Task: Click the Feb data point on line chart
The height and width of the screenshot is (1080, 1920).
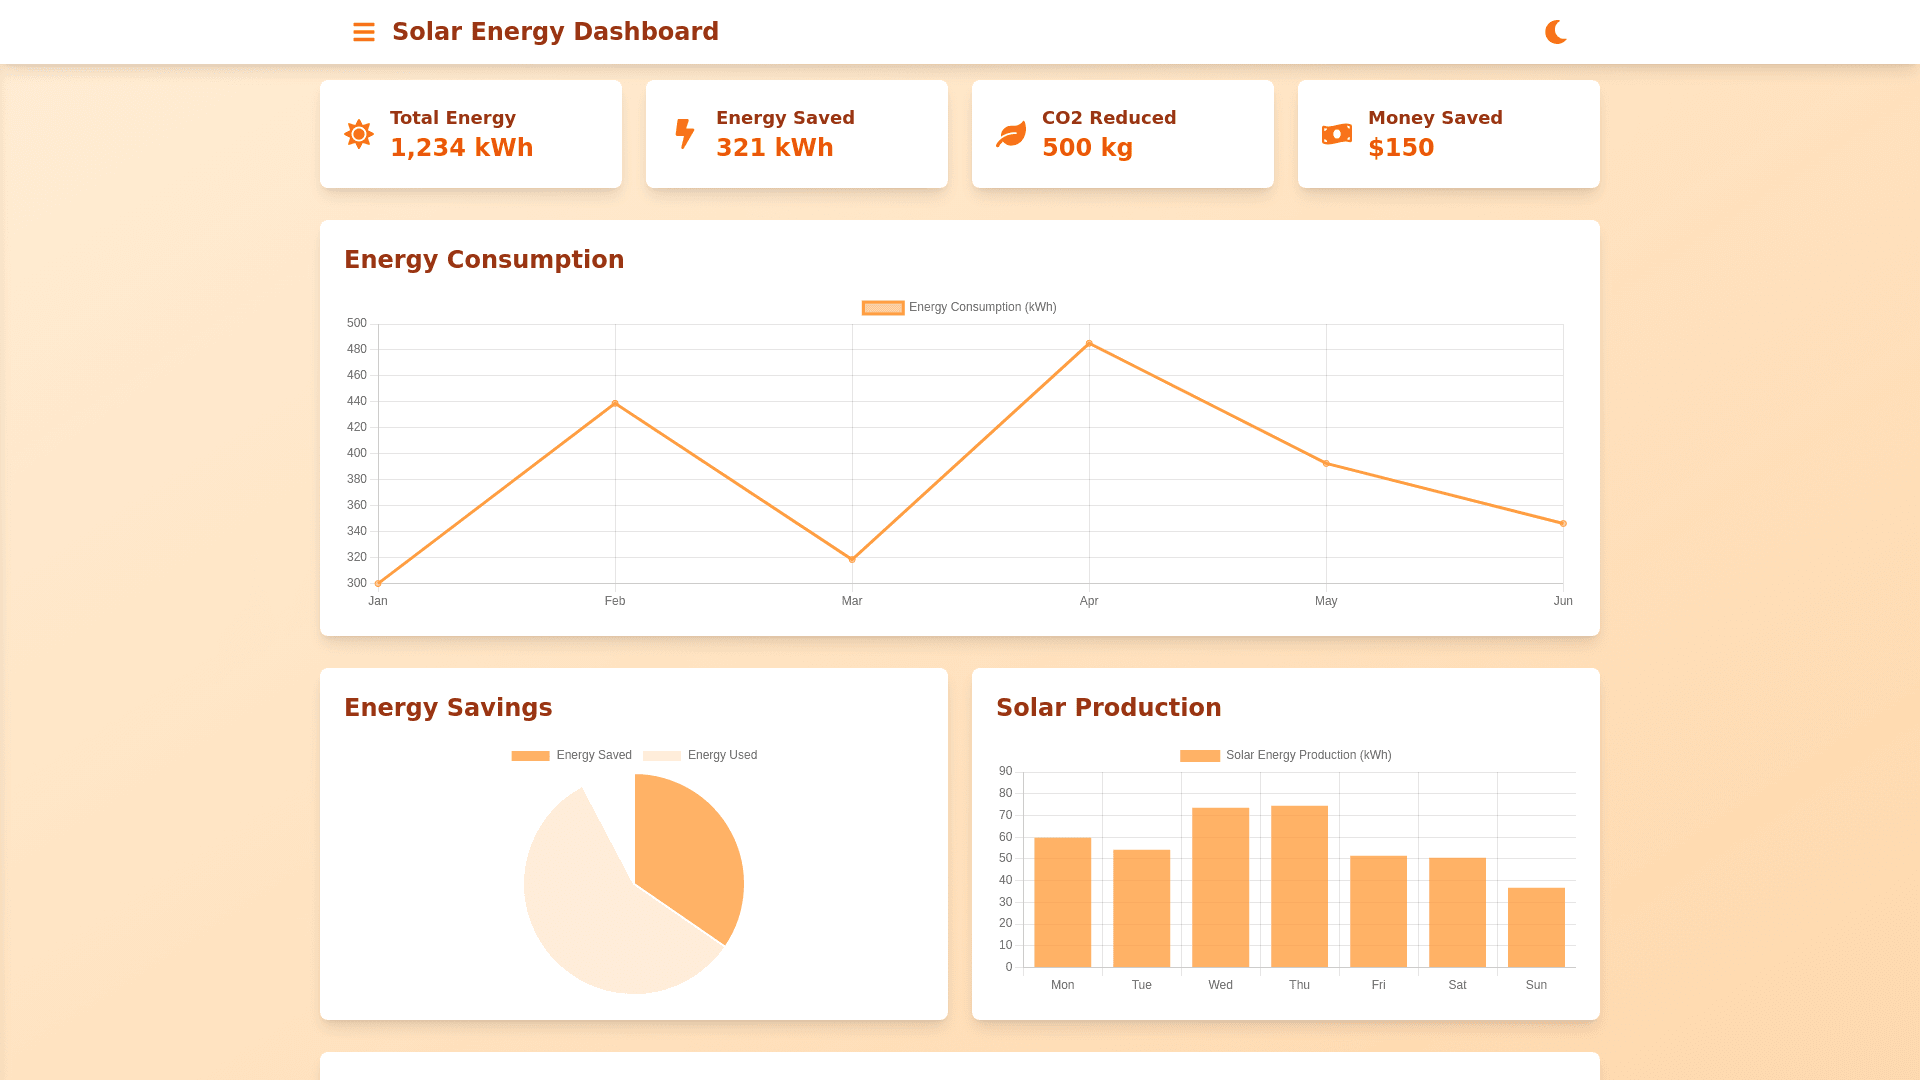Action: pos(615,404)
